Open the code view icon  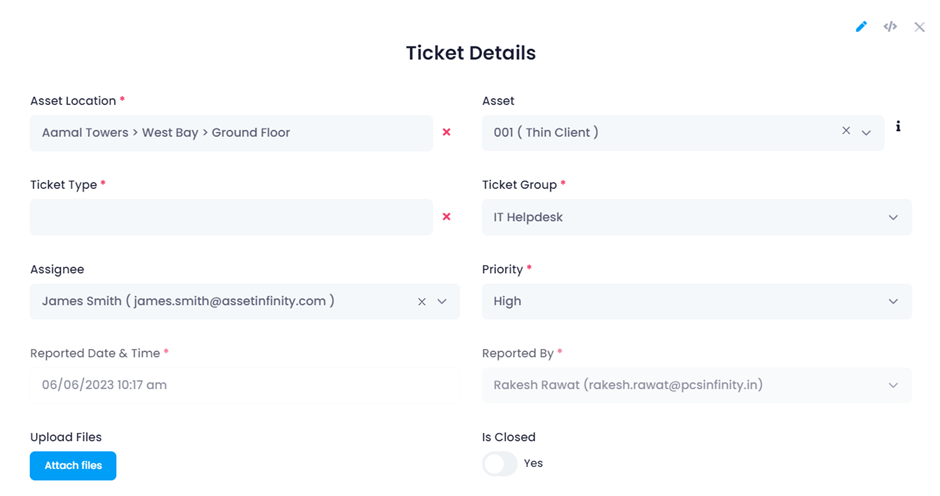[x=890, y=27]
